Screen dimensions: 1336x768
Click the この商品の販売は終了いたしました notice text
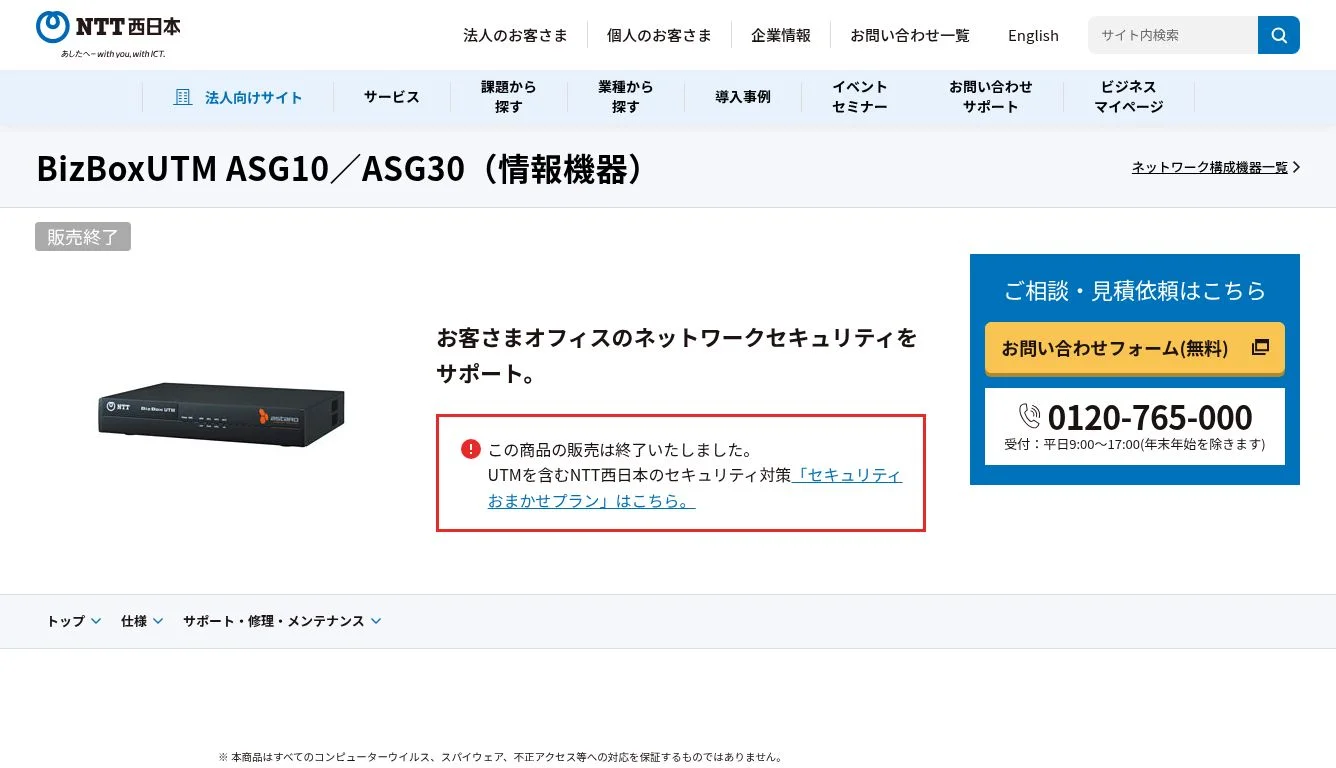tap(620, 449)
